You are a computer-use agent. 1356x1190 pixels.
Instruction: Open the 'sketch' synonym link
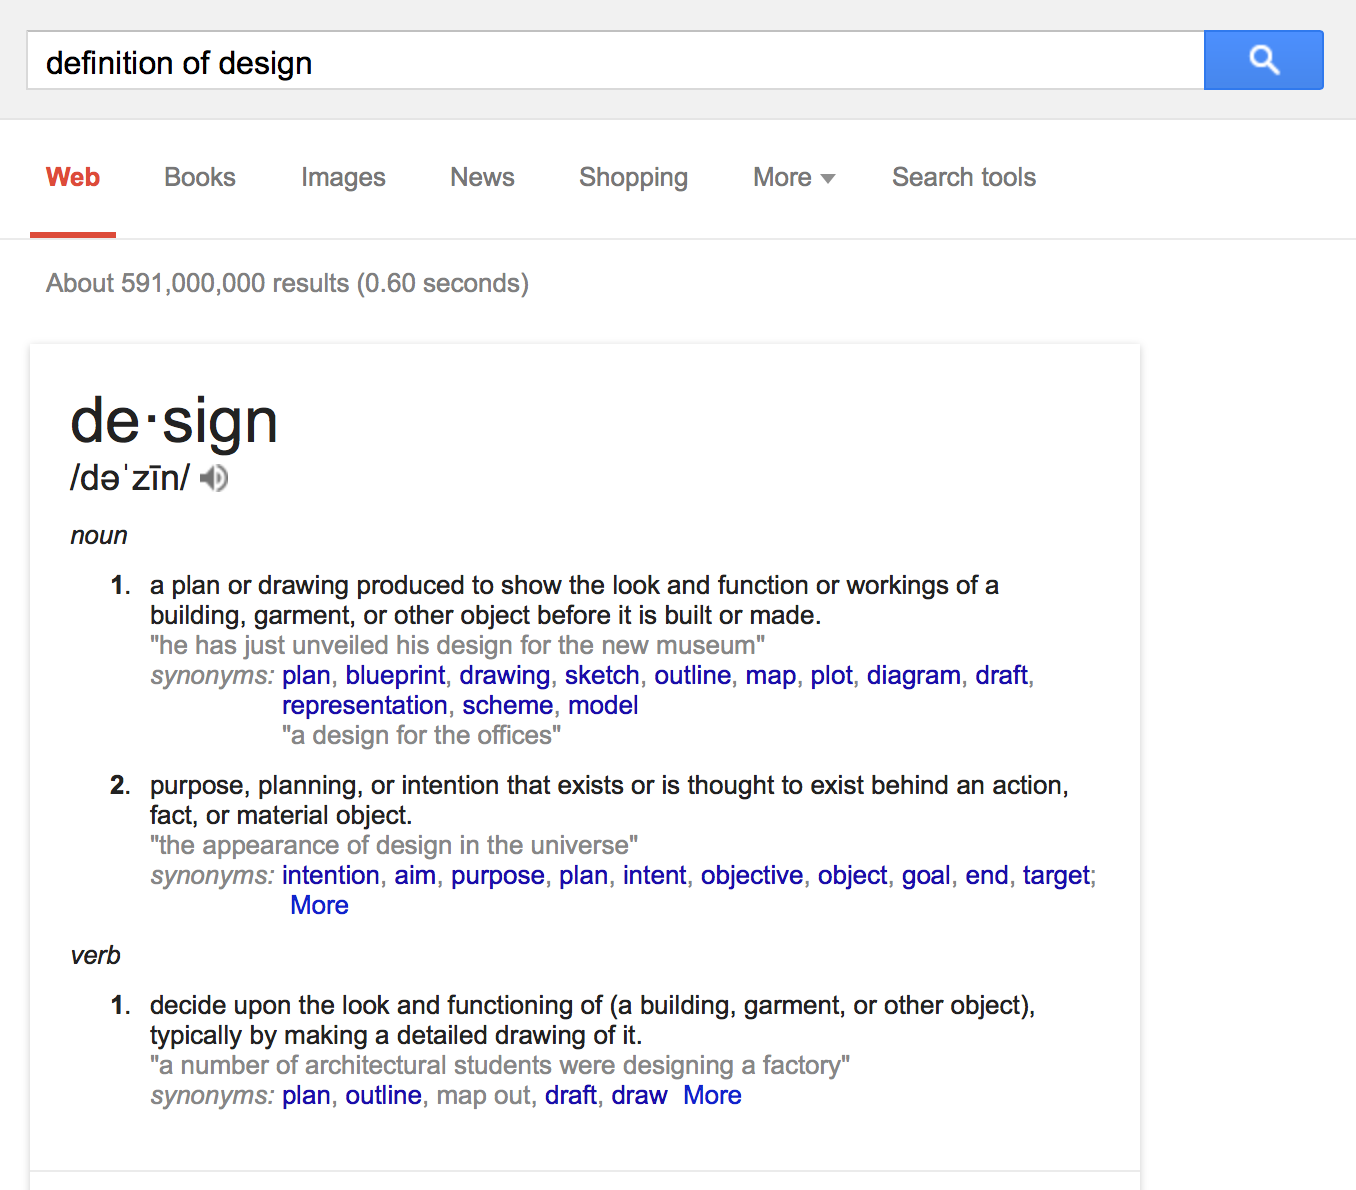tap(602, 675)
